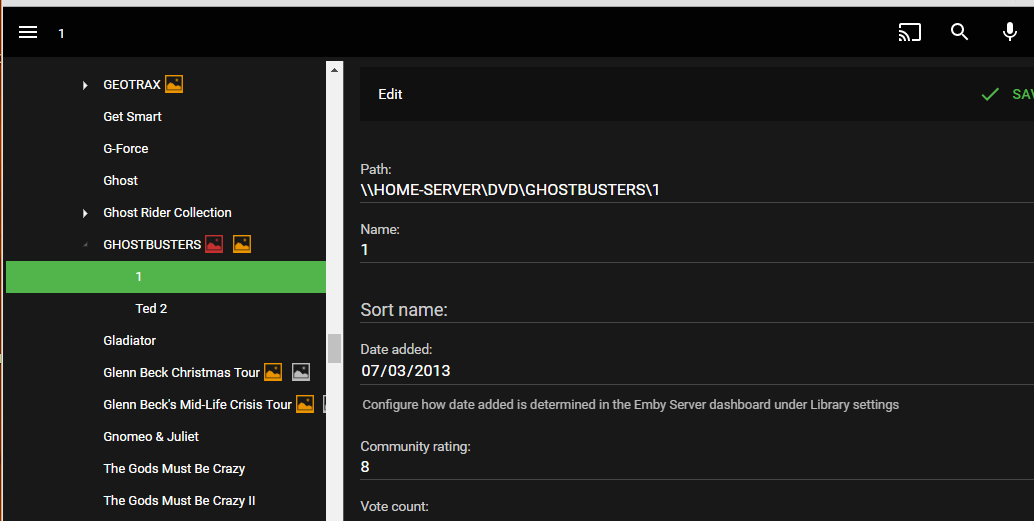Image resolution: width=1034 pixels, height=521 pixels.
Task: Click the date added configuration hint text
Action: (x=630, y=404)
